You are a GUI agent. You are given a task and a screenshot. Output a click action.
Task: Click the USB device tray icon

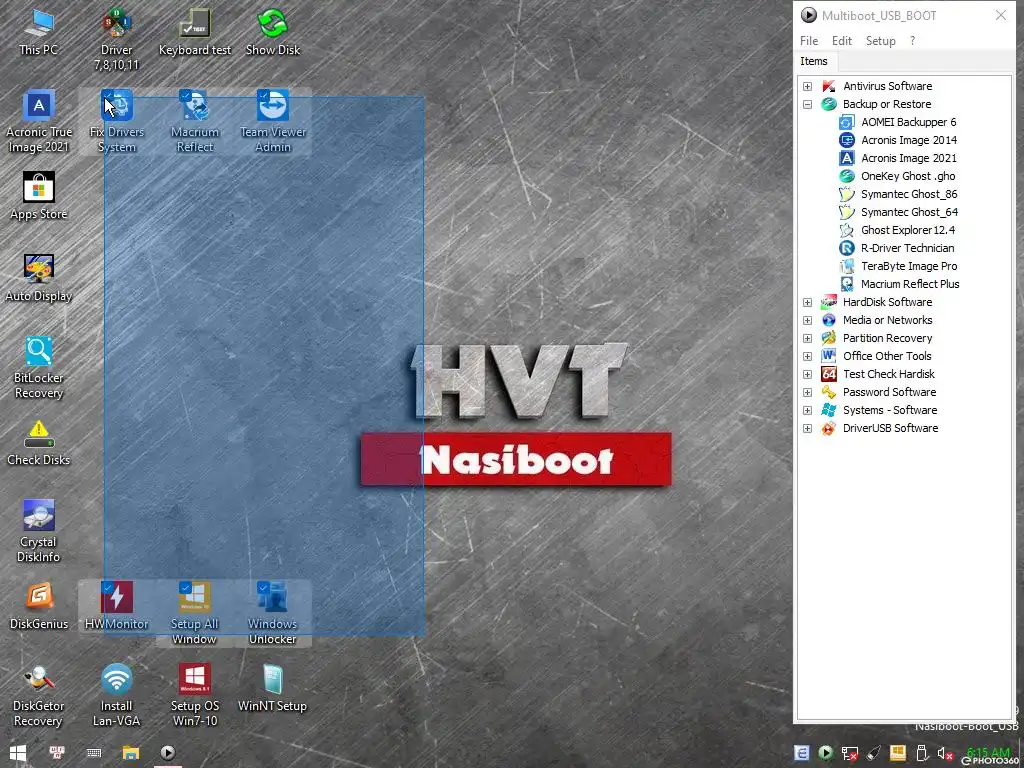click(921, 754)
